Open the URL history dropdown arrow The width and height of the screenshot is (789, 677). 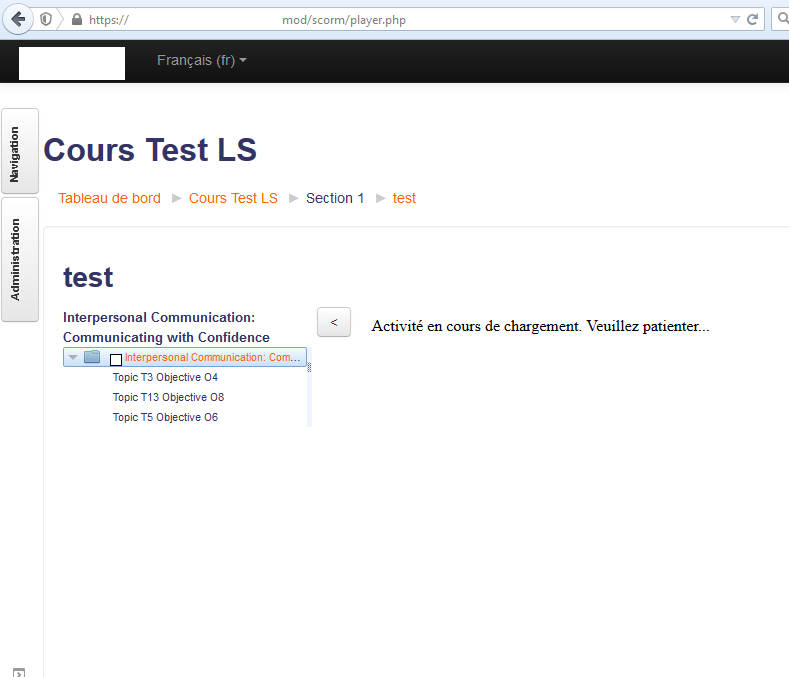coord(735,20)
